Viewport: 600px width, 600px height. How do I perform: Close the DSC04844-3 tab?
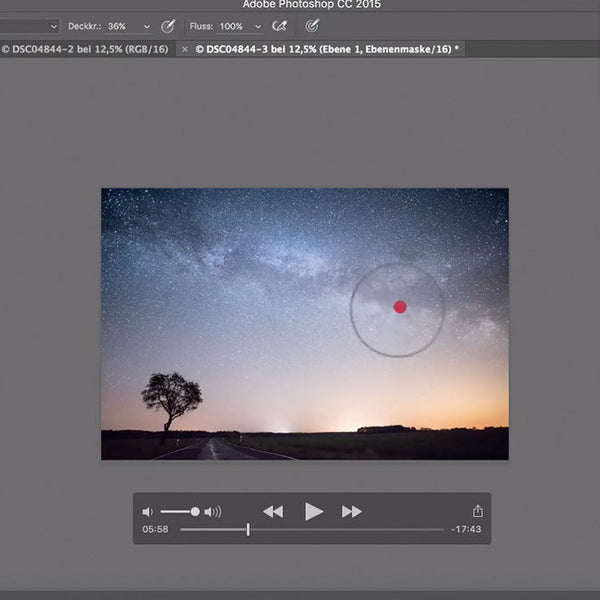tap(185, 48)
